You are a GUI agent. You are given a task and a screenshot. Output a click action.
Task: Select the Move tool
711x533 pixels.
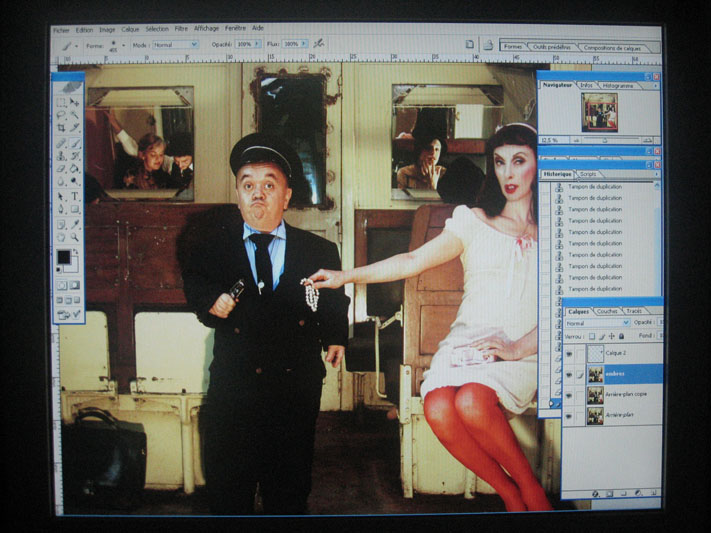[74, 103]
